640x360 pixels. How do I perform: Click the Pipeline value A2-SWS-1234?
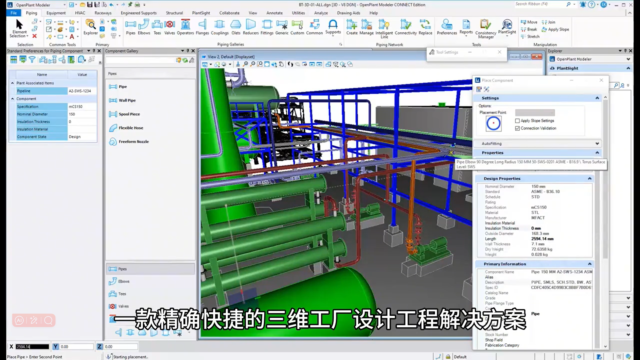[82, 91]
